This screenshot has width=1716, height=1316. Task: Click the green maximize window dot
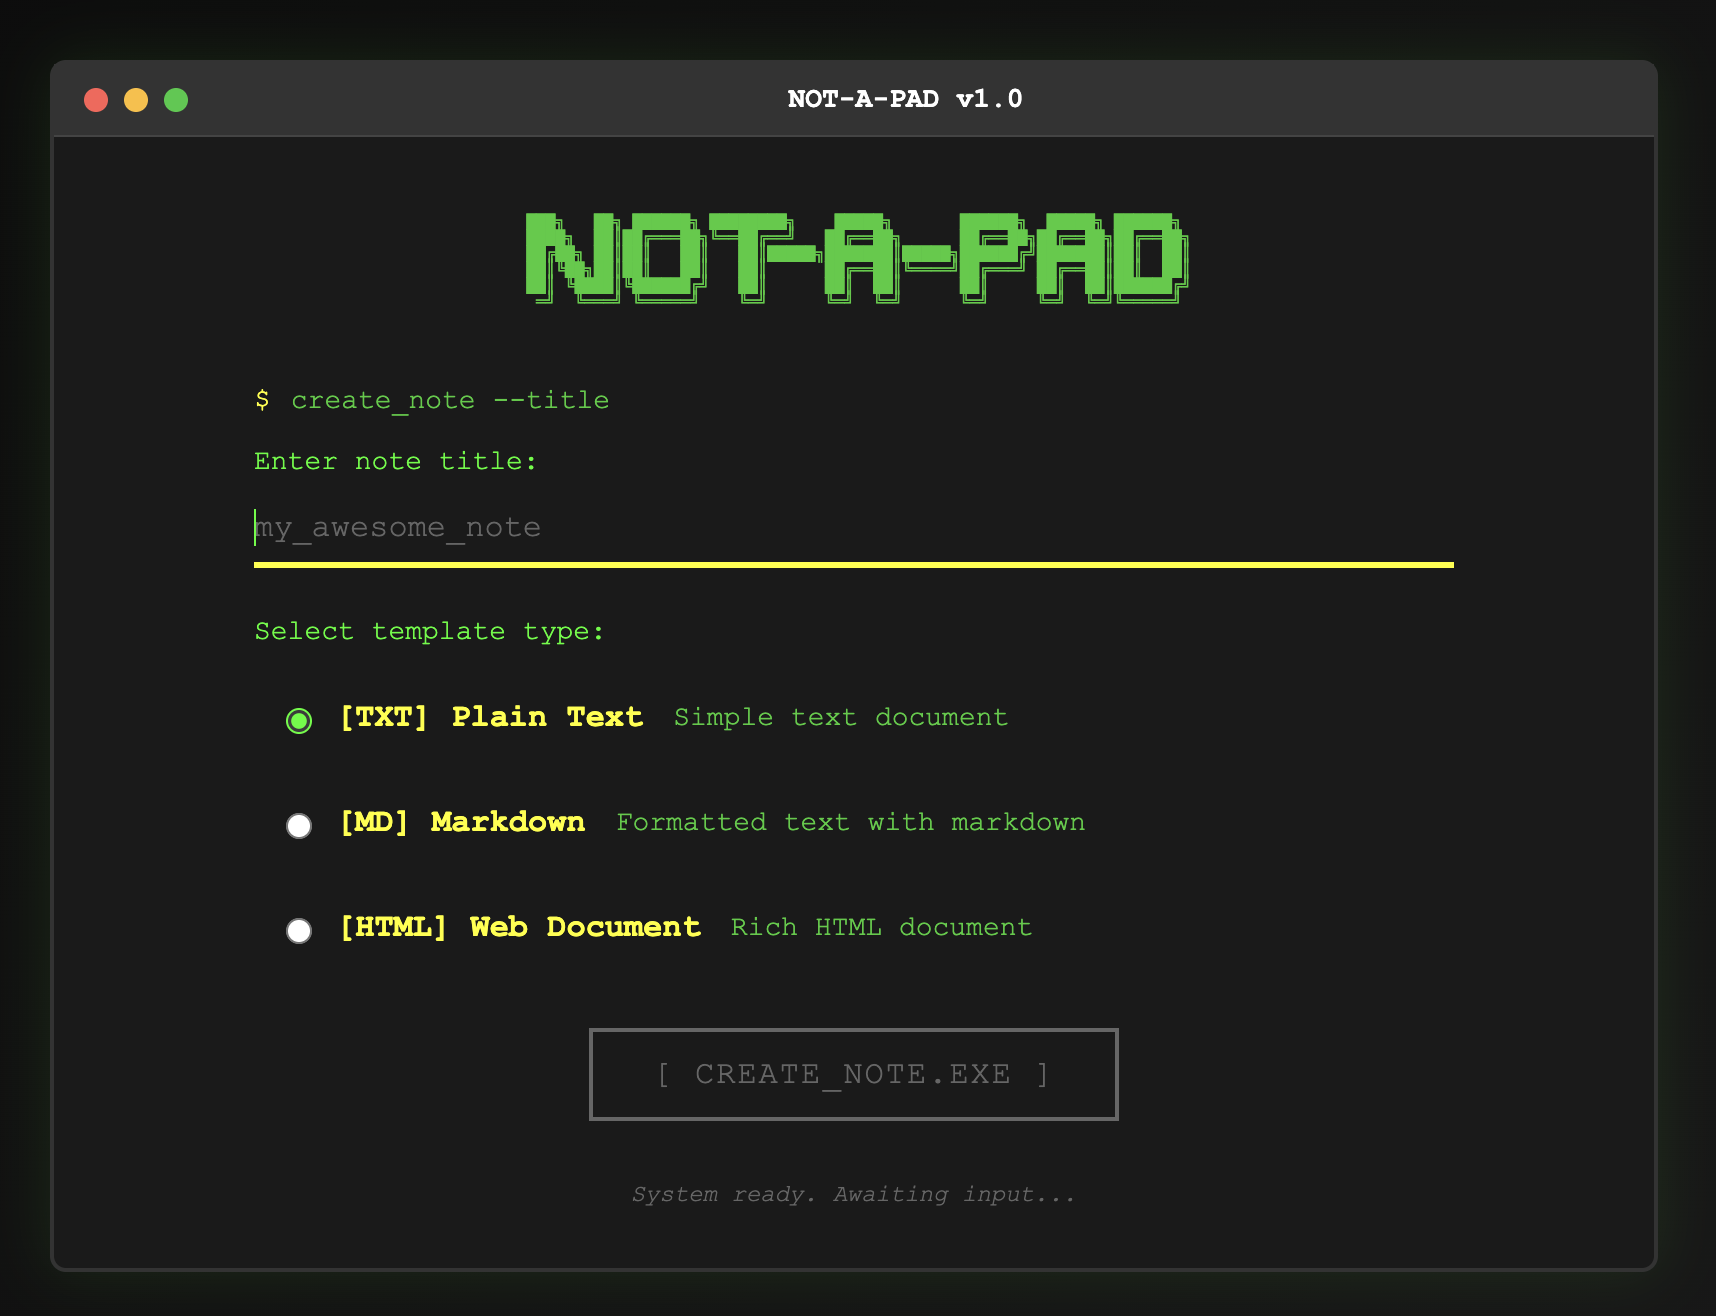(176, 100)
